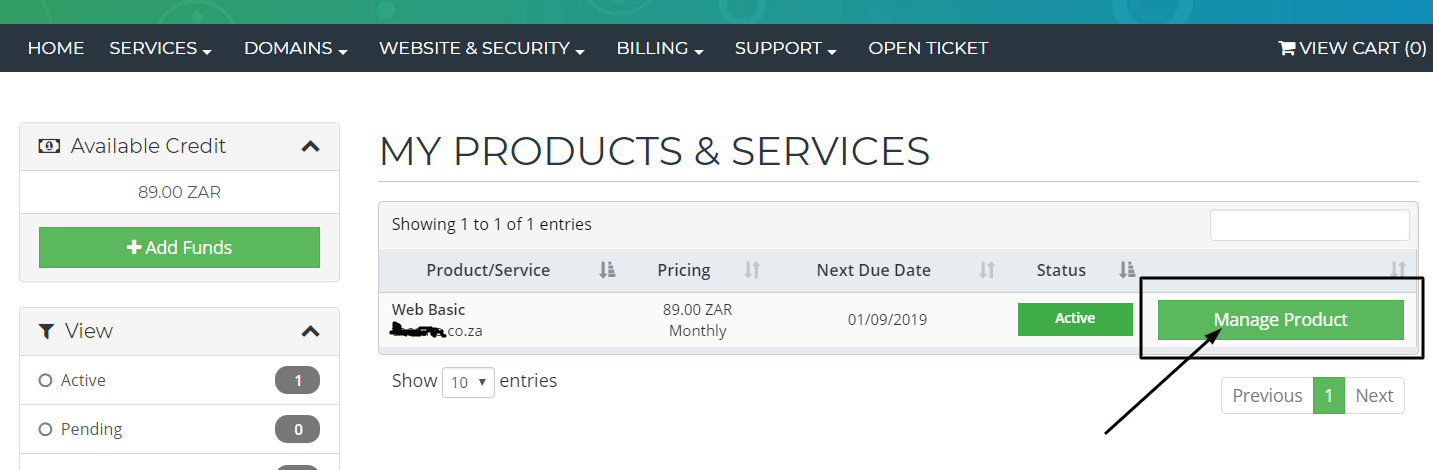Image resolution: width=1433 pixels, height=470 pixels.
Task: Focus the table search input field
Action: click(1309, 225)
